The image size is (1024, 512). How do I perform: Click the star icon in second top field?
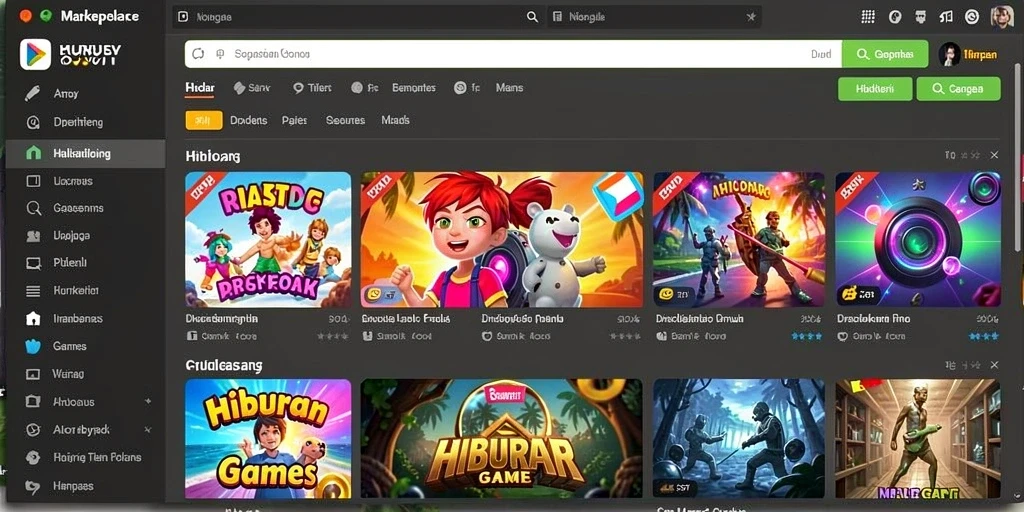751,18
